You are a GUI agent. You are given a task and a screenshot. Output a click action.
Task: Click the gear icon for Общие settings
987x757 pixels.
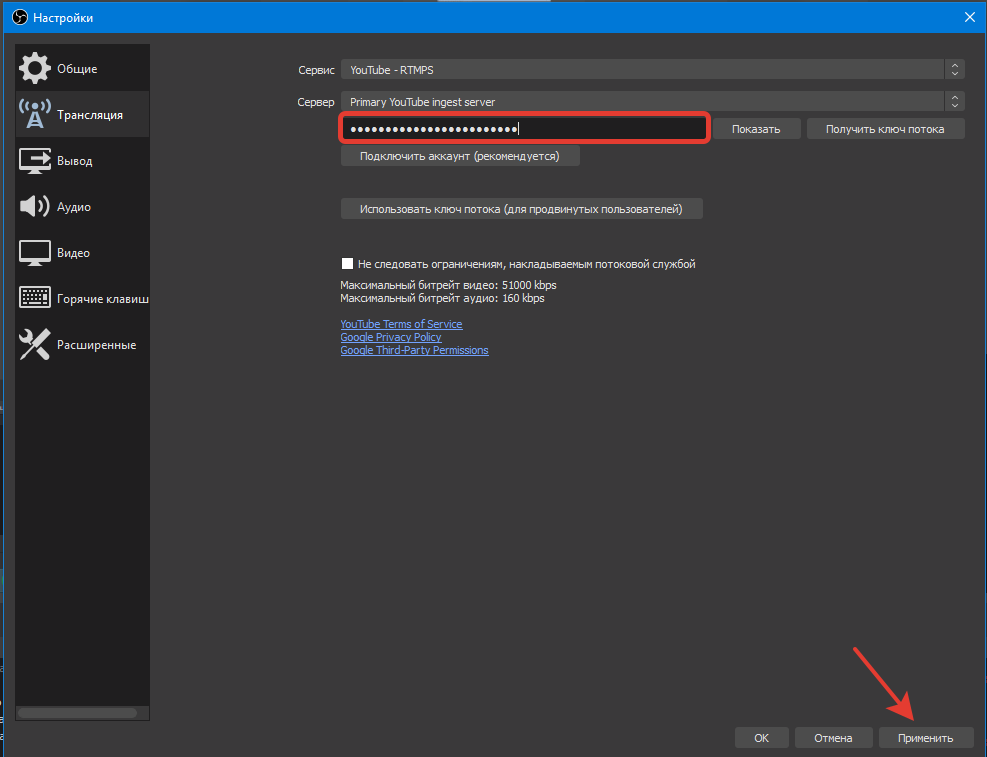(35, 69)
